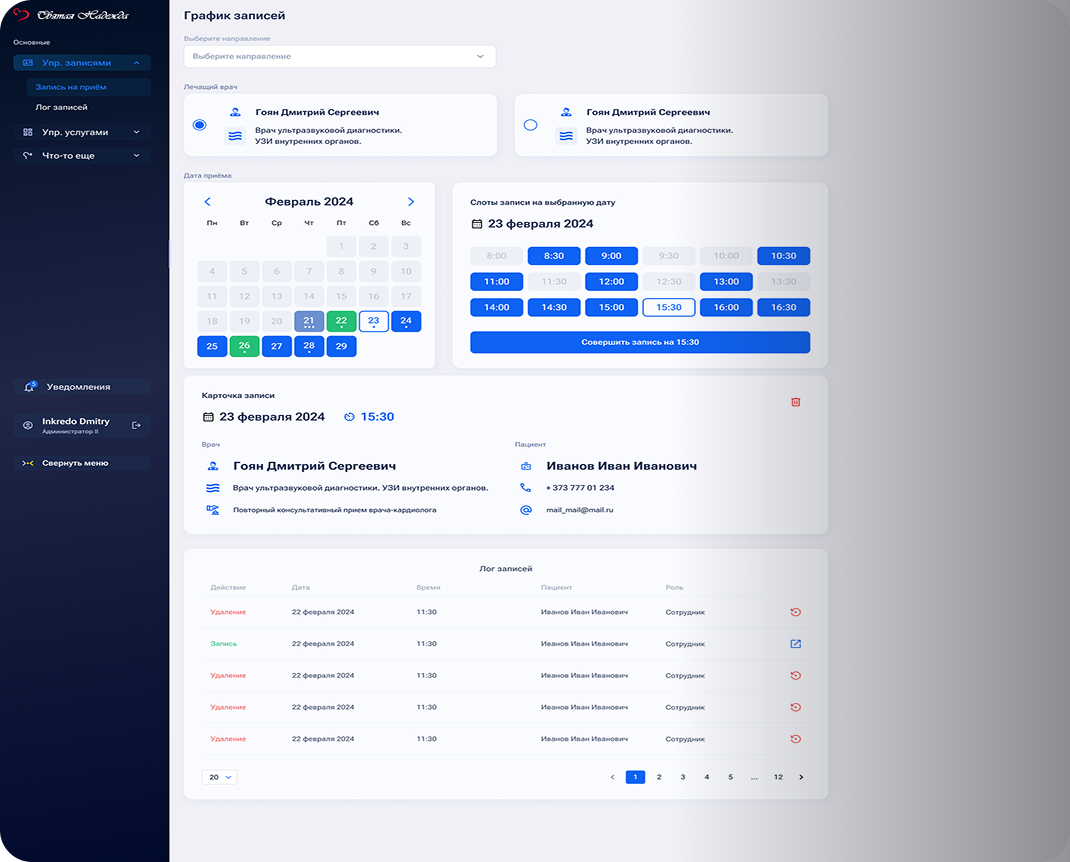
Task: Choose the 10:30 time slot
Action: pyautogui.click(x=783, y=256)
